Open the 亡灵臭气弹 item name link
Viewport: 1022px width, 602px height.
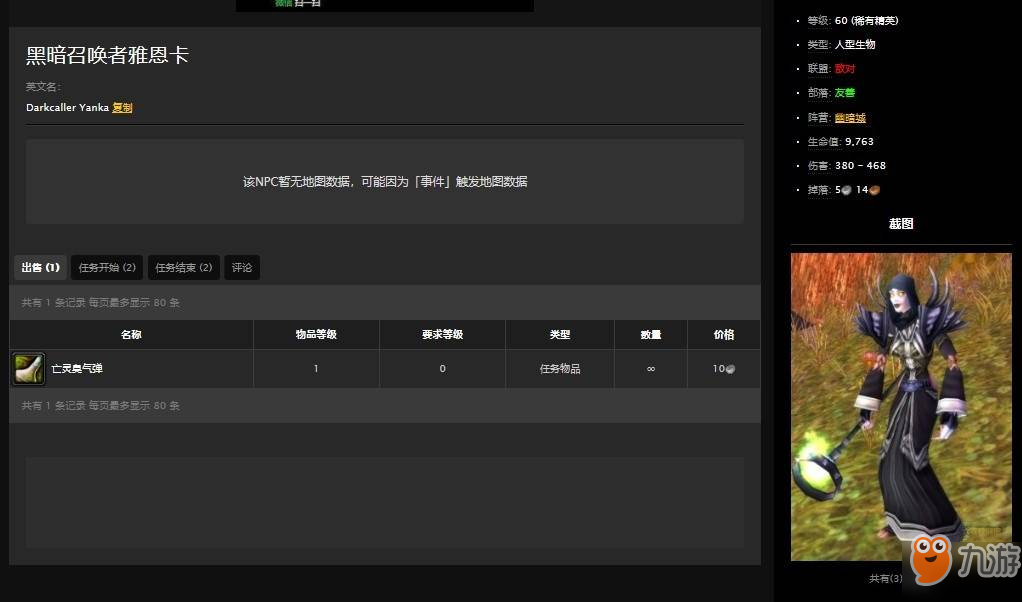[77, 369]
